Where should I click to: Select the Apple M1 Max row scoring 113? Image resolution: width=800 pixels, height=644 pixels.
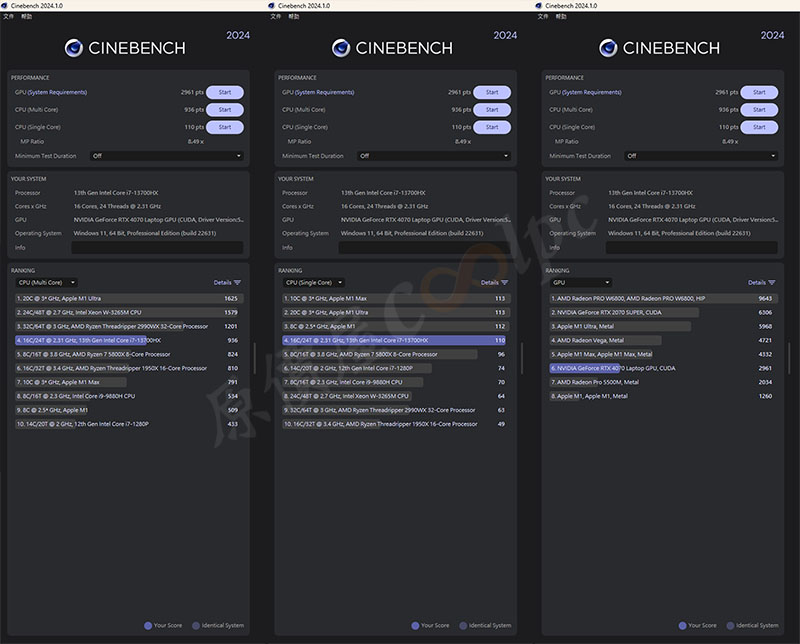point(396,299)
